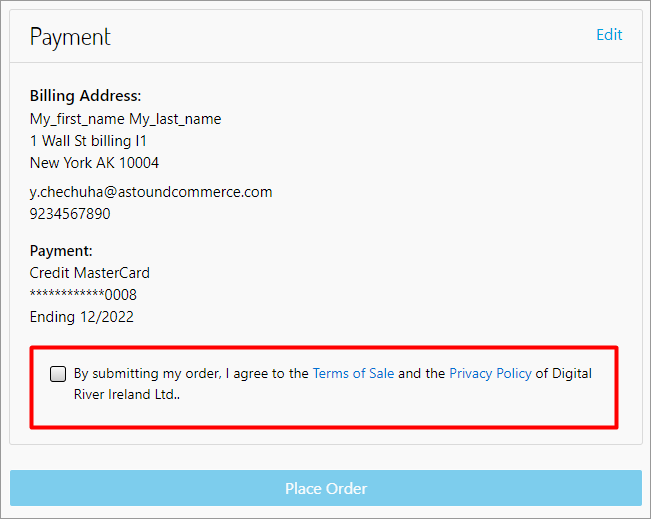Open the Privacy Policy link
651x519 pixels.
(490, 373)
